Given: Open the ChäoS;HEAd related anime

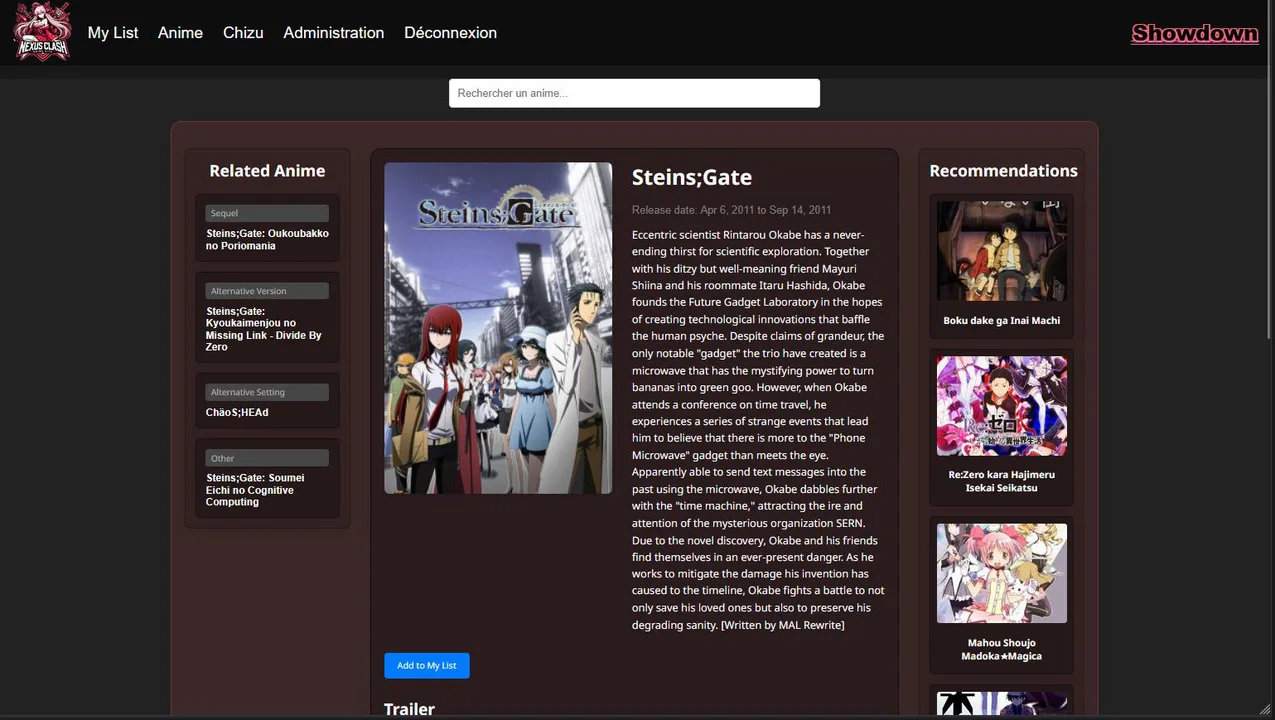Looking at the screenshot, I should click(237, 412).
